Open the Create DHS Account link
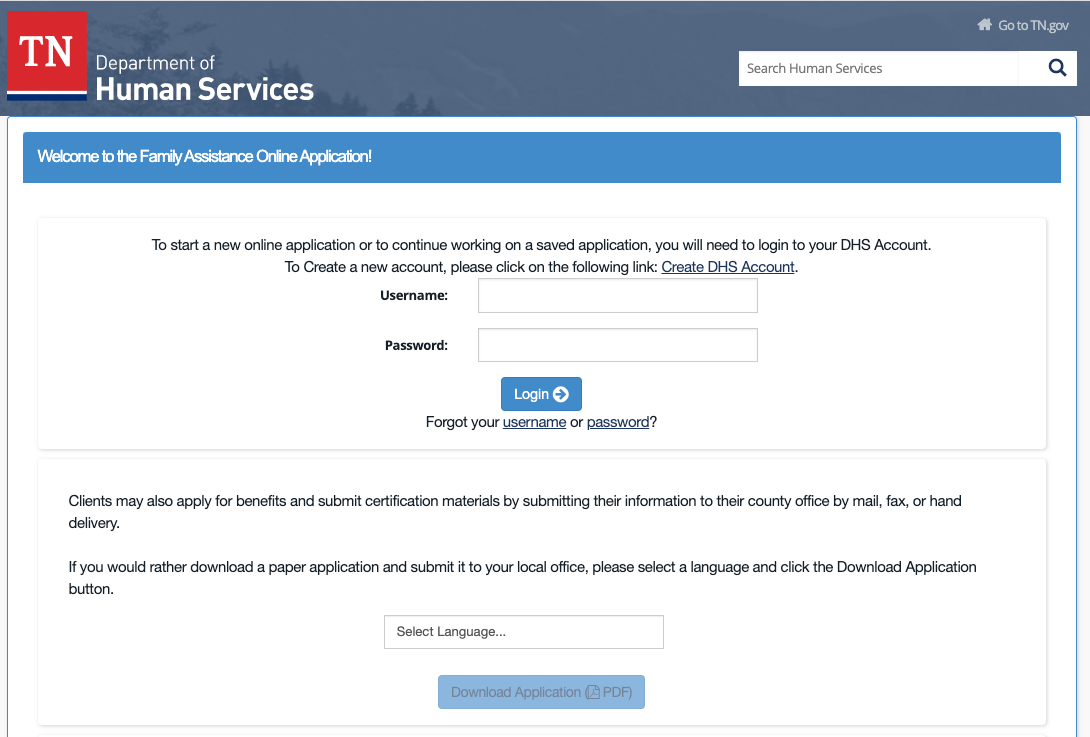This screenshot has height=737, width=1090. [728, 267]
